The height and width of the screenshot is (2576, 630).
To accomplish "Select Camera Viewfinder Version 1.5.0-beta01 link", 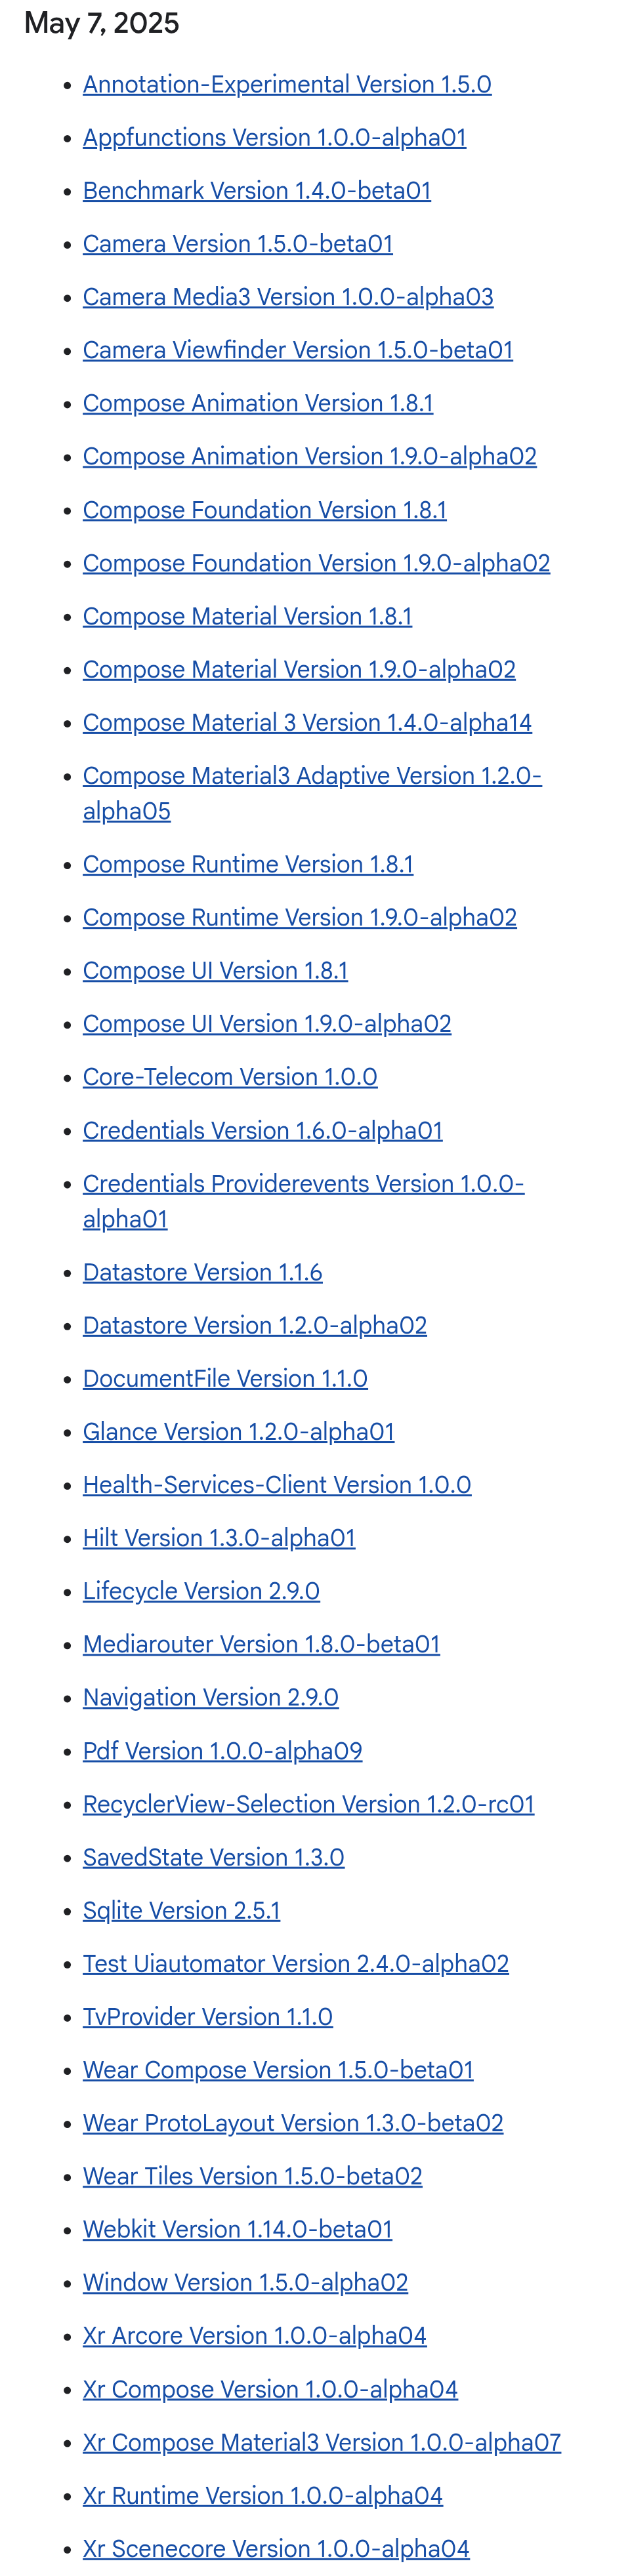I will pyautogui.click(x=298, y=350).
